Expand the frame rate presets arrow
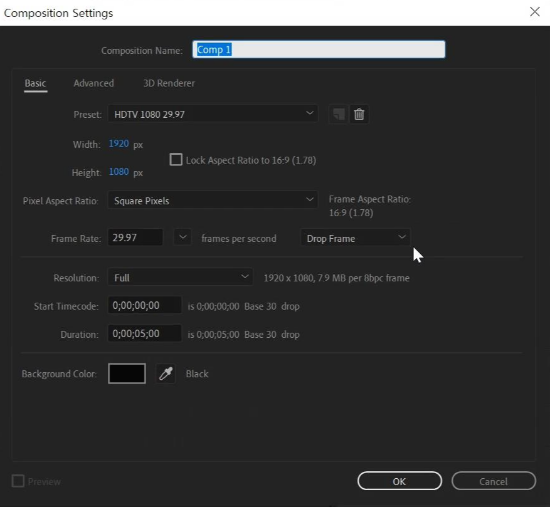Image resolution: width=550 pixels, height=507 pixels. tap(182, 238)
